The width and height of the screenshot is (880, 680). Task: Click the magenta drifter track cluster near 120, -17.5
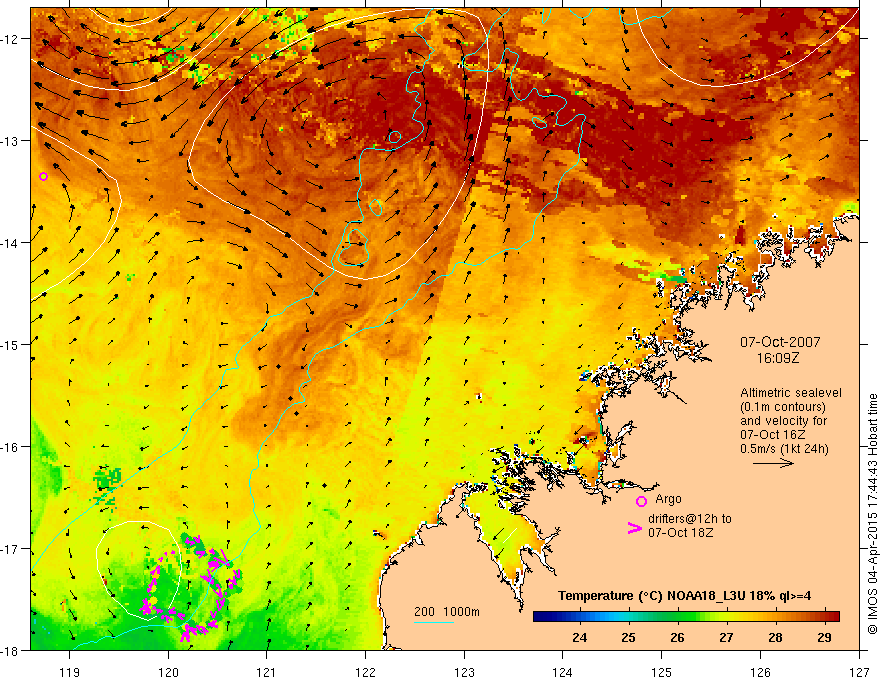pyautogui.click(x=191, y=589)
